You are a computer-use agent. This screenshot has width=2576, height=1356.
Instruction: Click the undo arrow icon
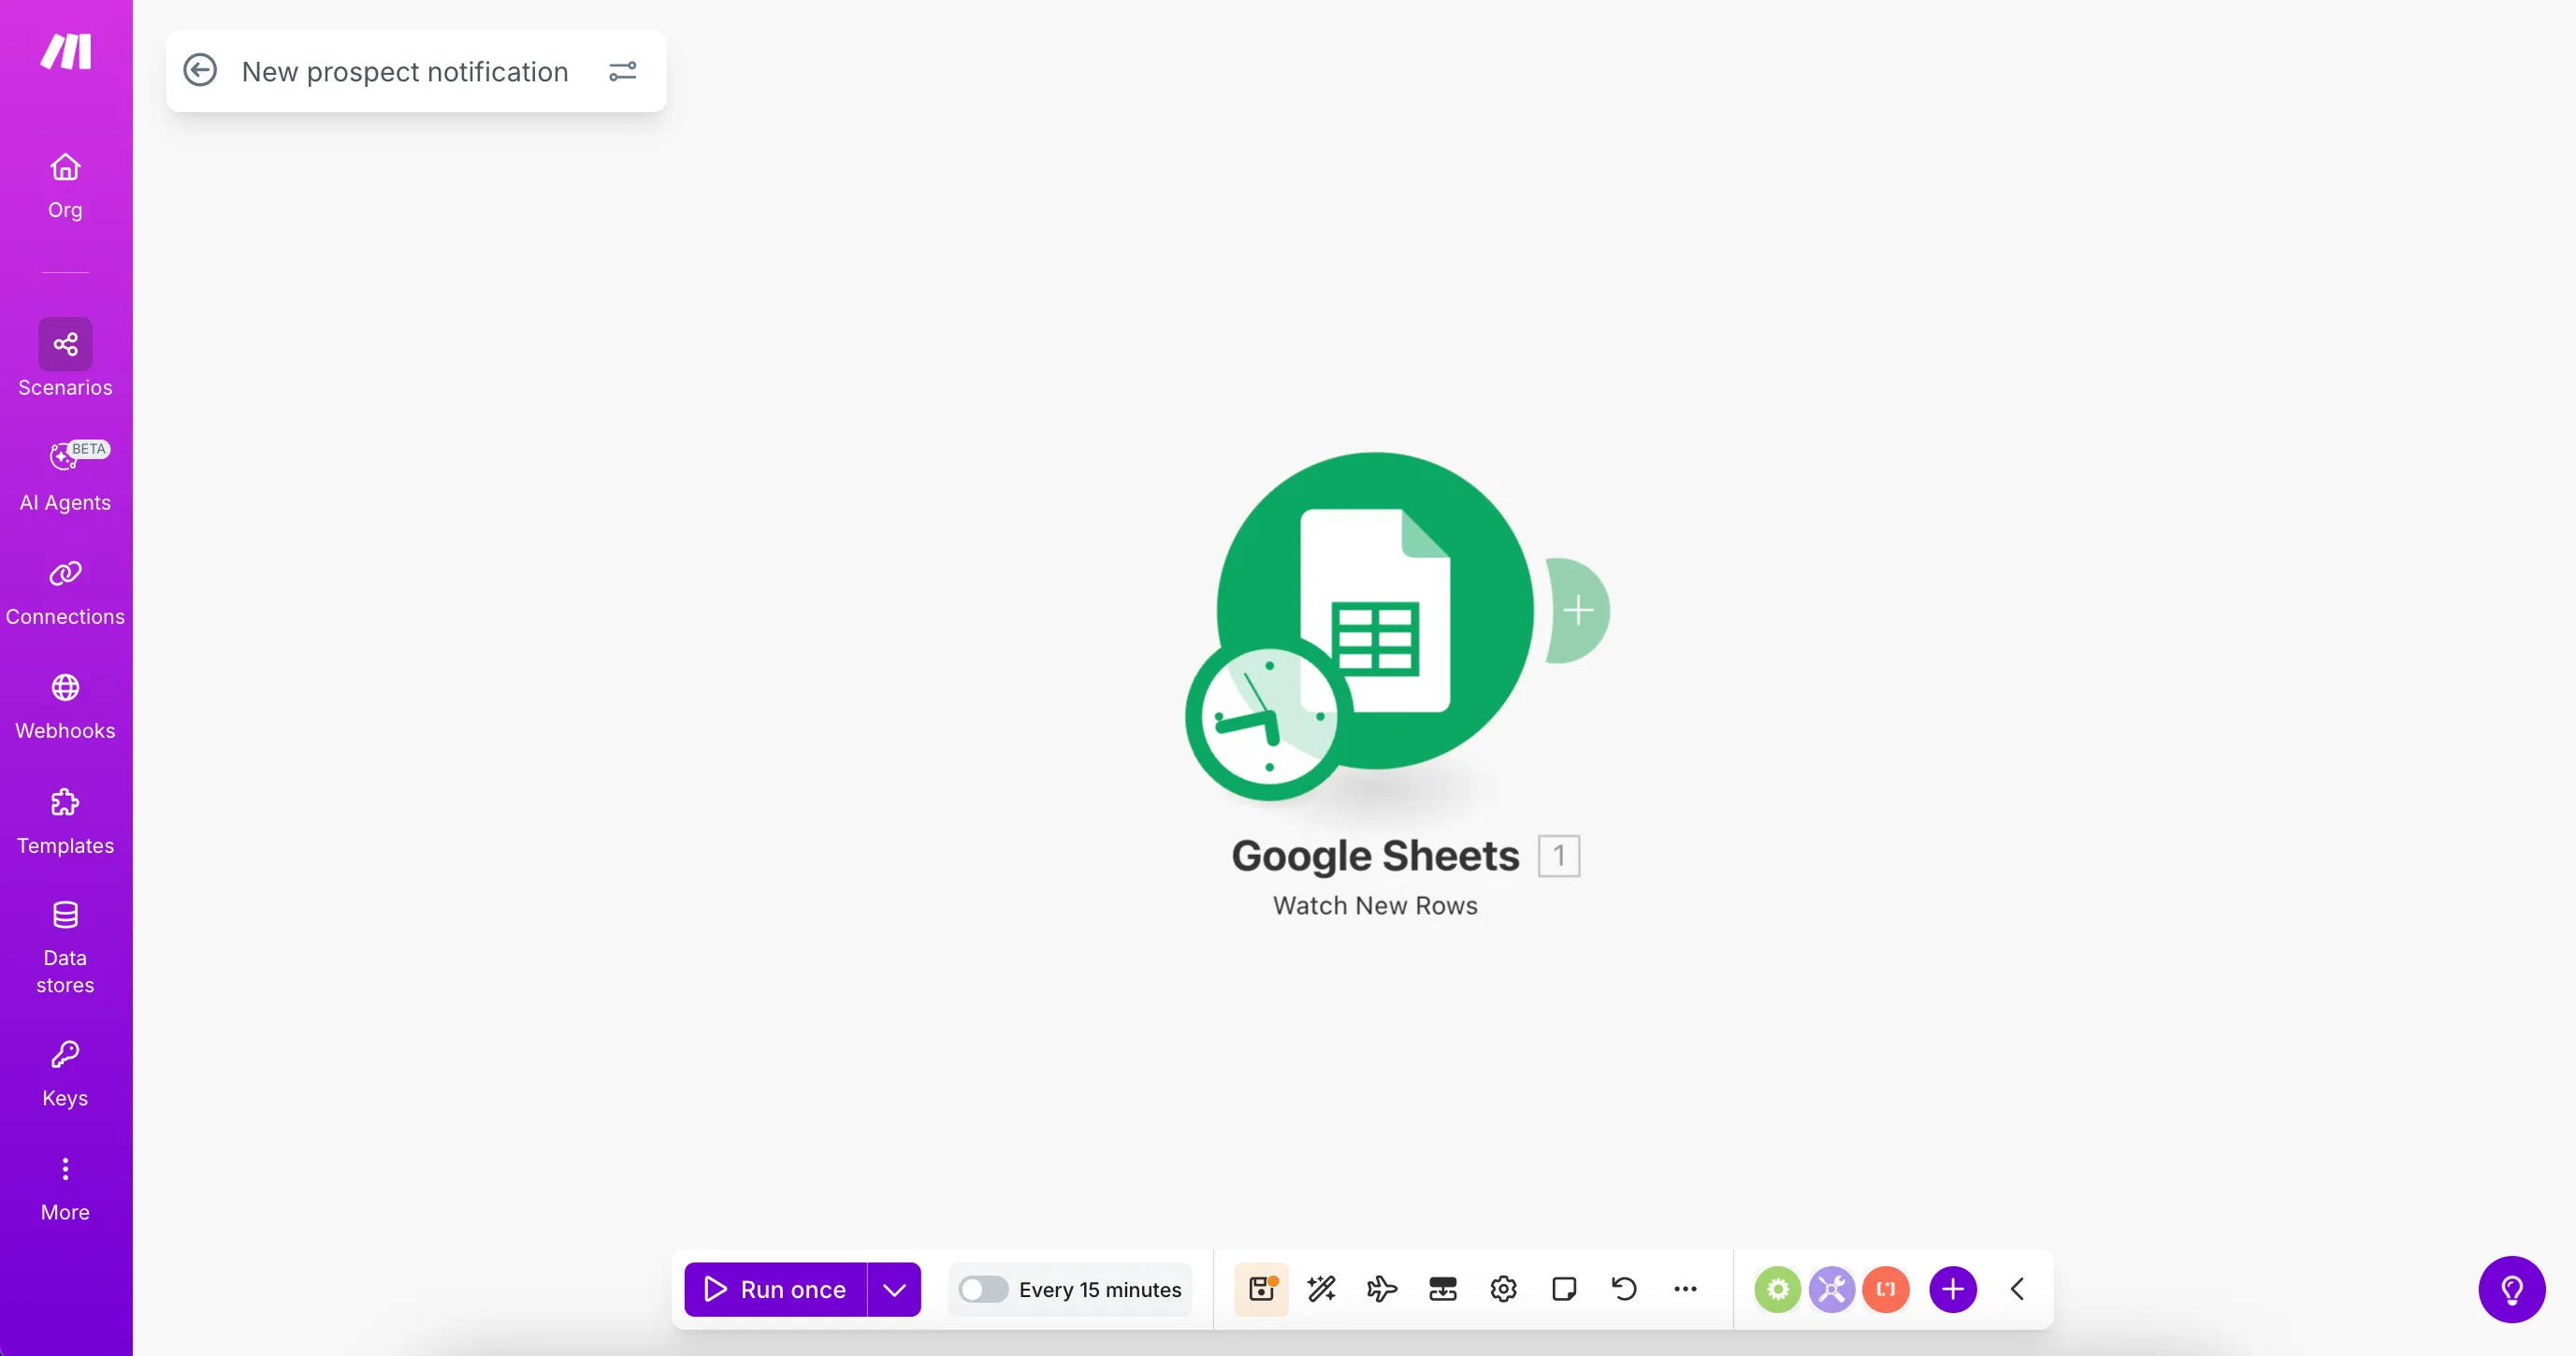pyautogui.click(x=1624, y=1289)
